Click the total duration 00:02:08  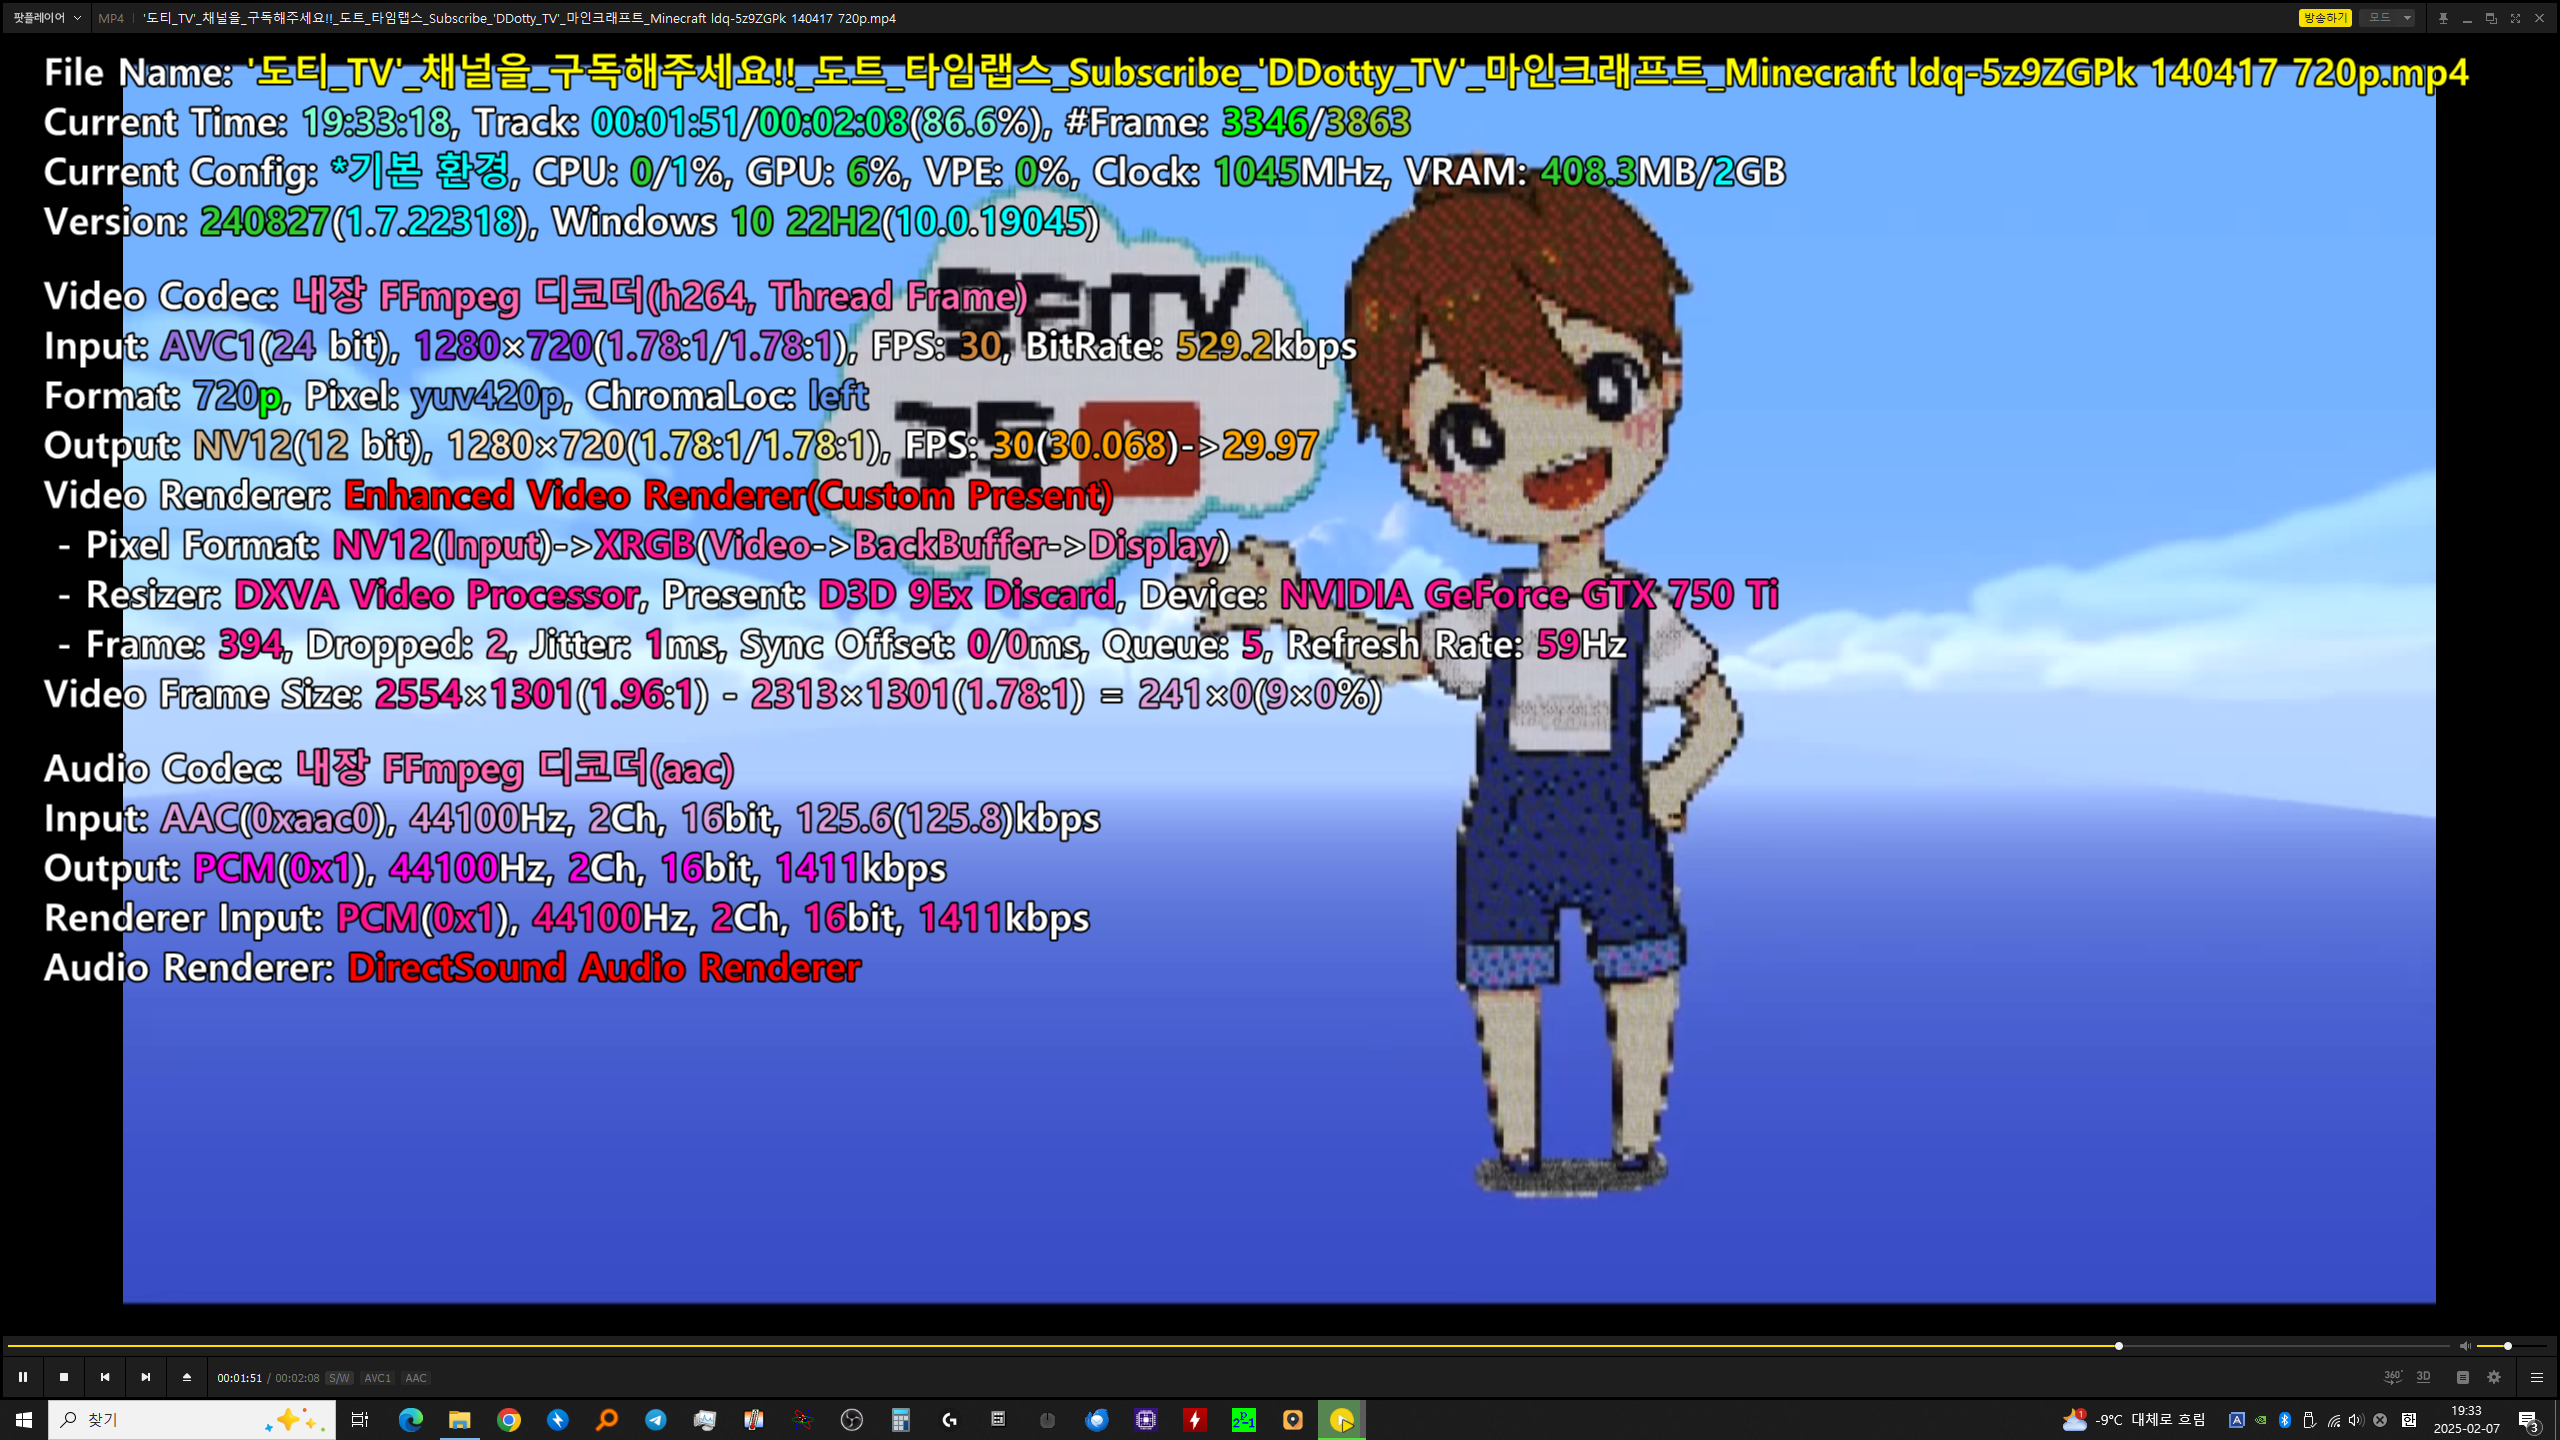pos(297,1378)
